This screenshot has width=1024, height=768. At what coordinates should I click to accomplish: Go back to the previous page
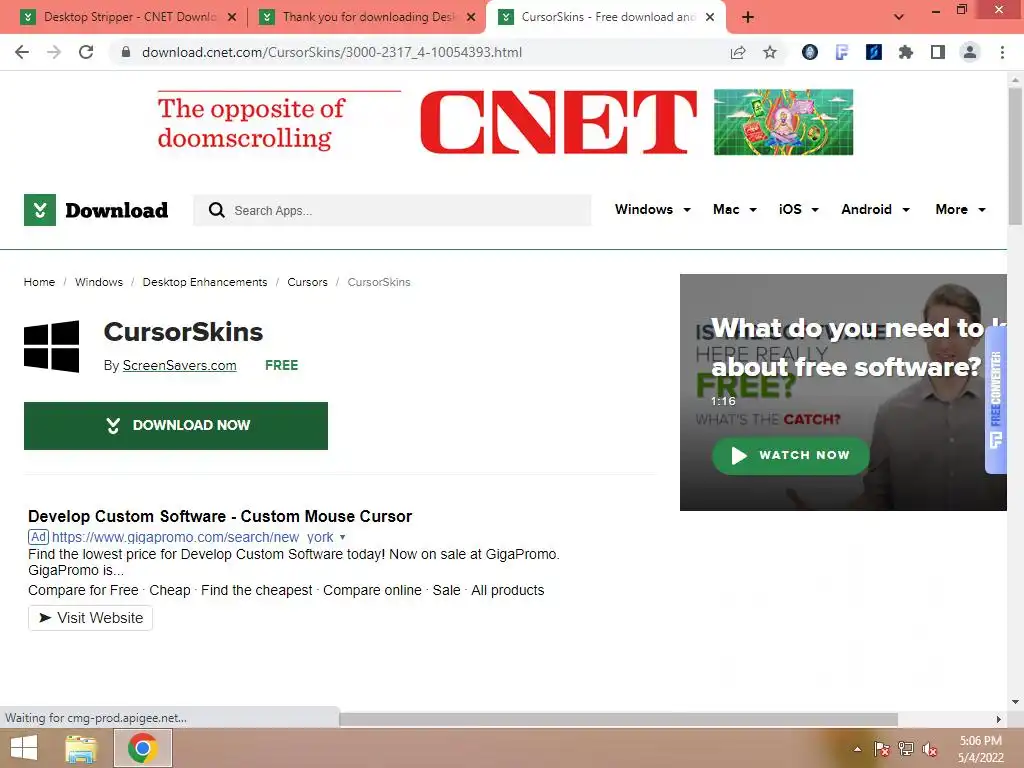tap(22, 52)
